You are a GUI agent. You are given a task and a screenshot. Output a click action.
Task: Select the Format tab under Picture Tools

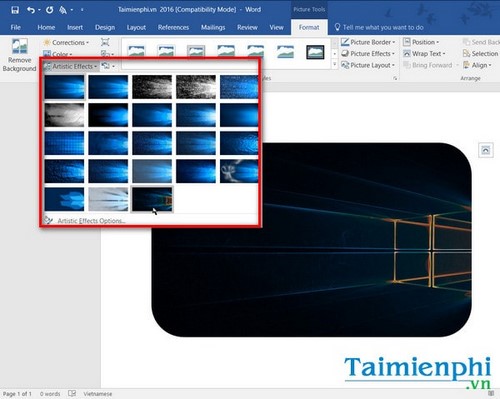309,27
